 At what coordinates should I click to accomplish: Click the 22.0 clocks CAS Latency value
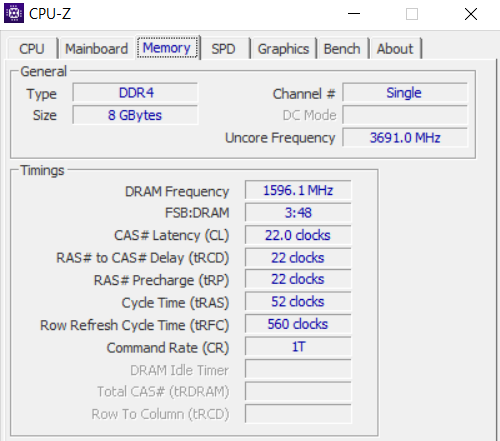point(298,235)
